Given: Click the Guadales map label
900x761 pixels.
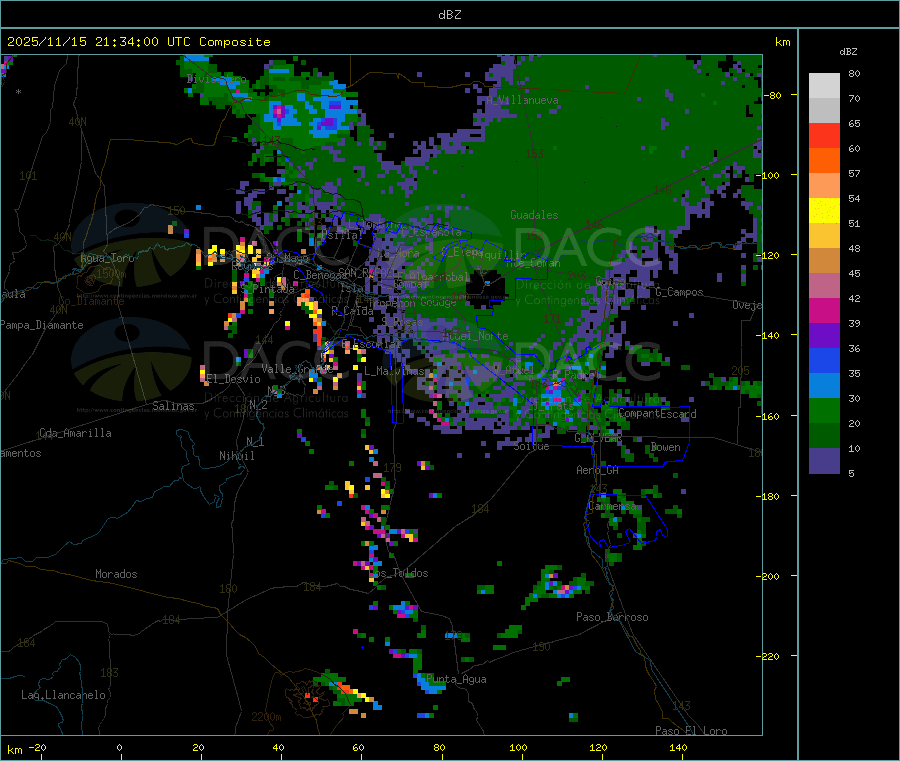Looking at the screenshot, I should coord(534,215).
